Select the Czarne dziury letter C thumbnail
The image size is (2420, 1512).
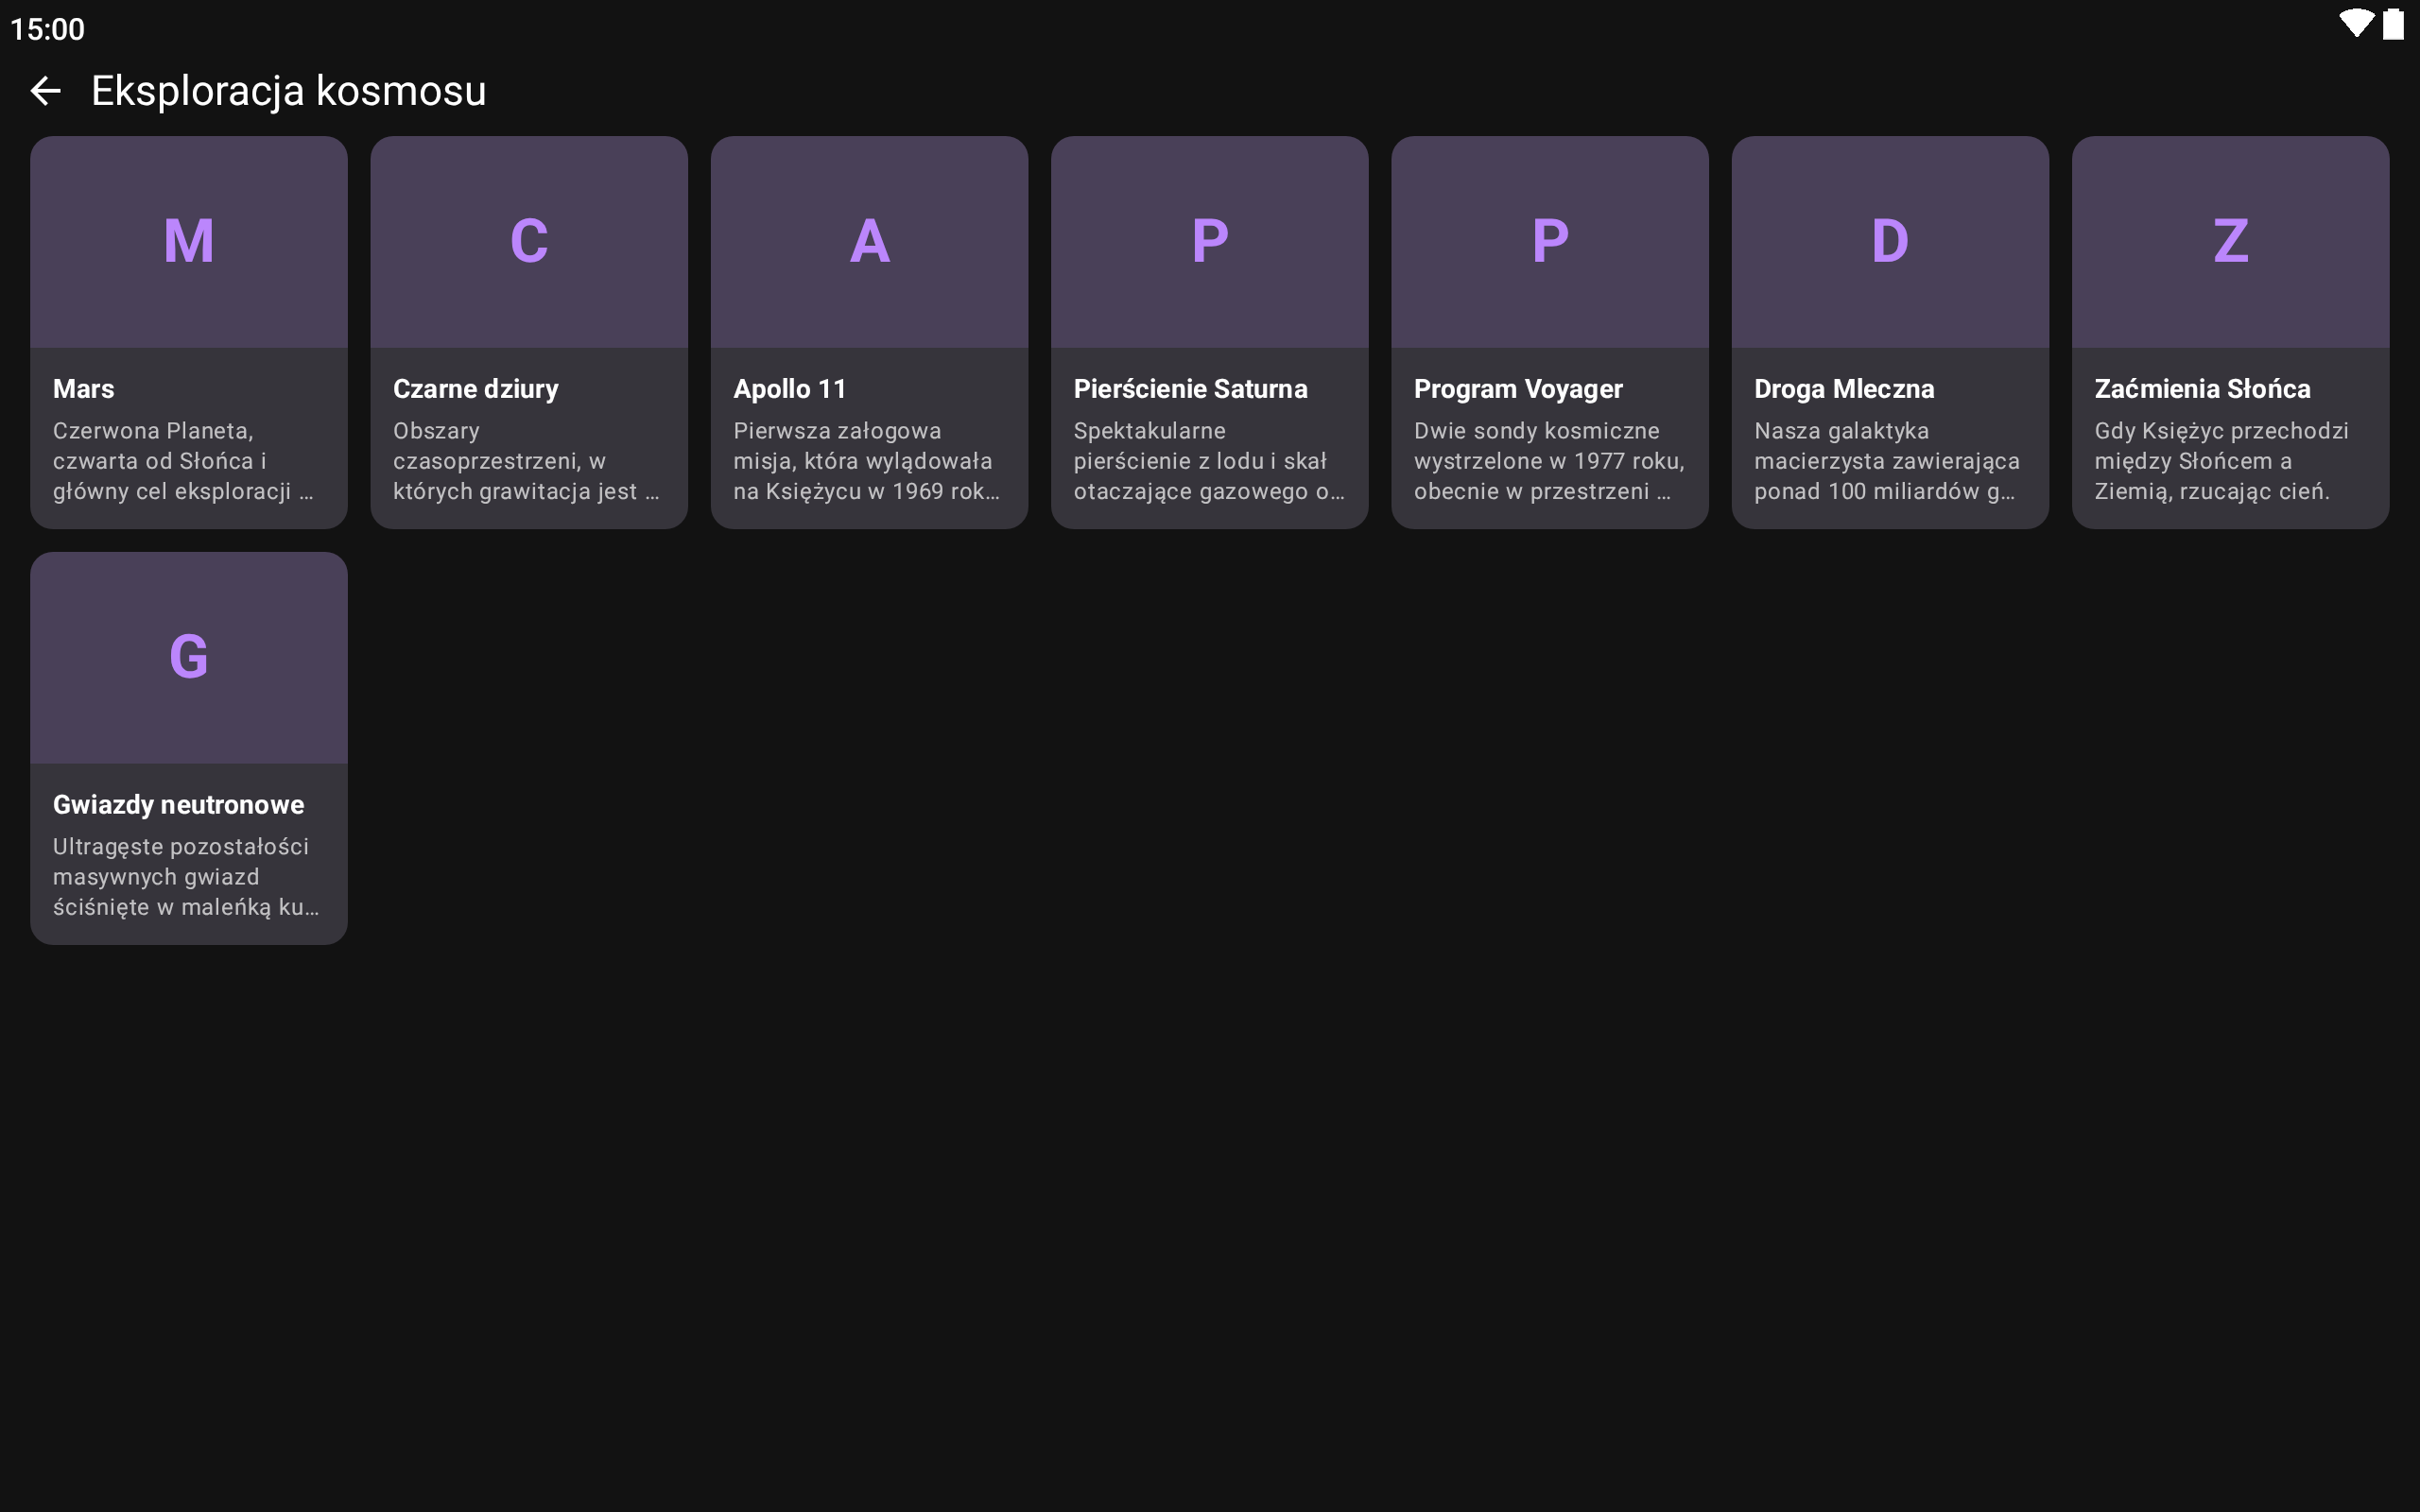(x=529, y=242)
